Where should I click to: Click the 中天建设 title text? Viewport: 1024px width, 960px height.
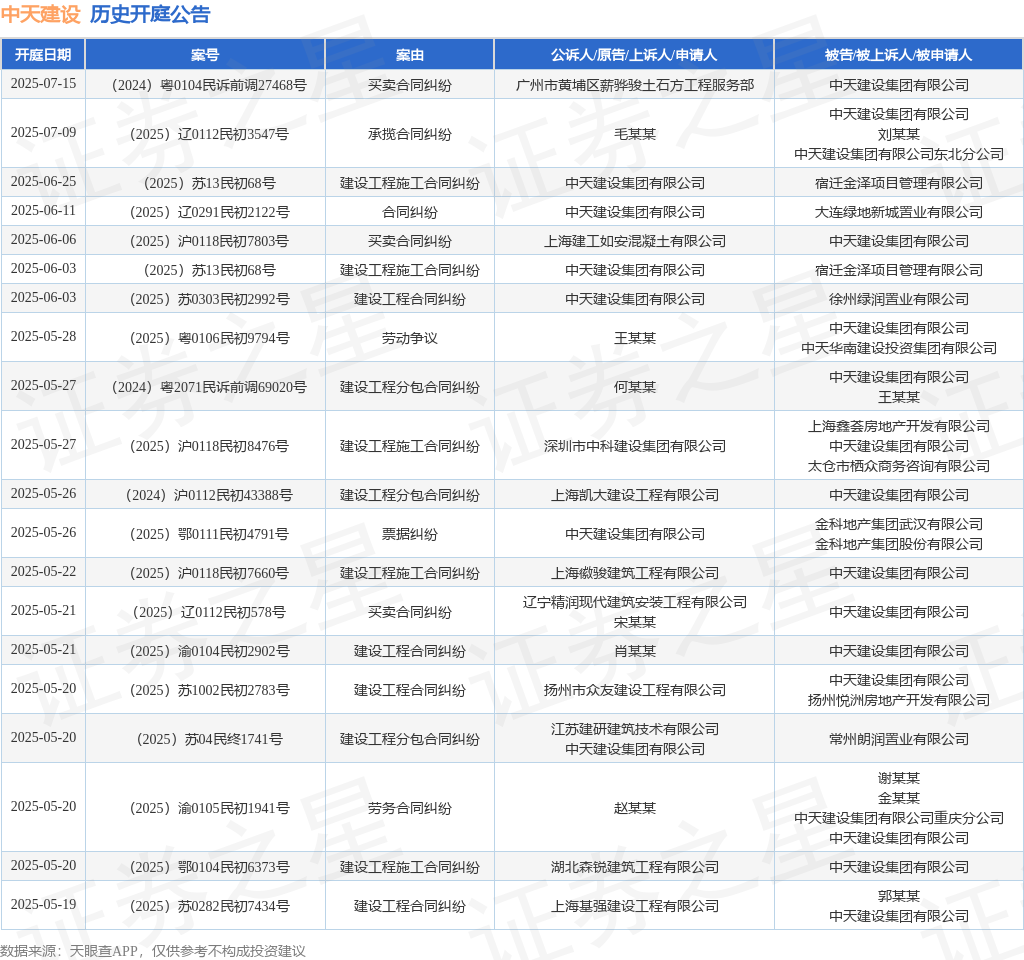point(40,14)
